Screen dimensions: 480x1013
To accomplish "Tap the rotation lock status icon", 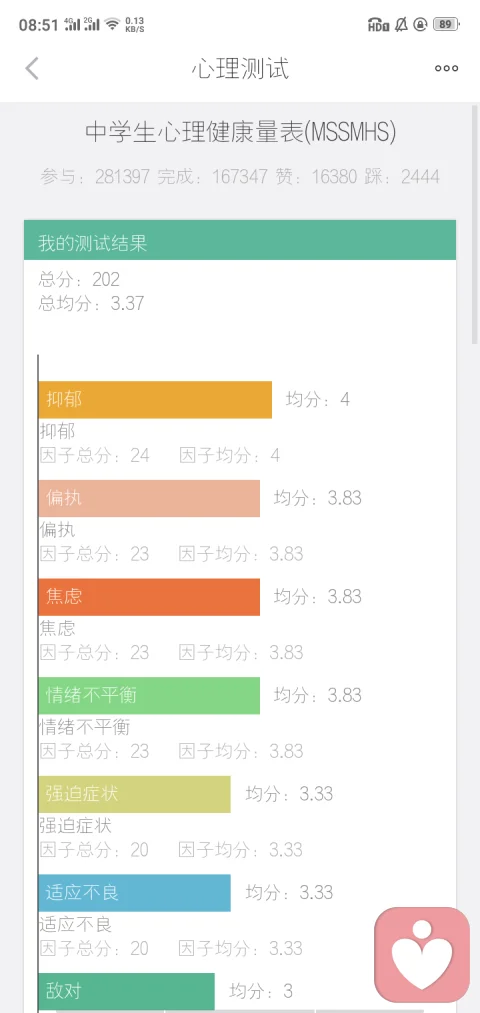I will pyautogui.click(x=421, y=25).
